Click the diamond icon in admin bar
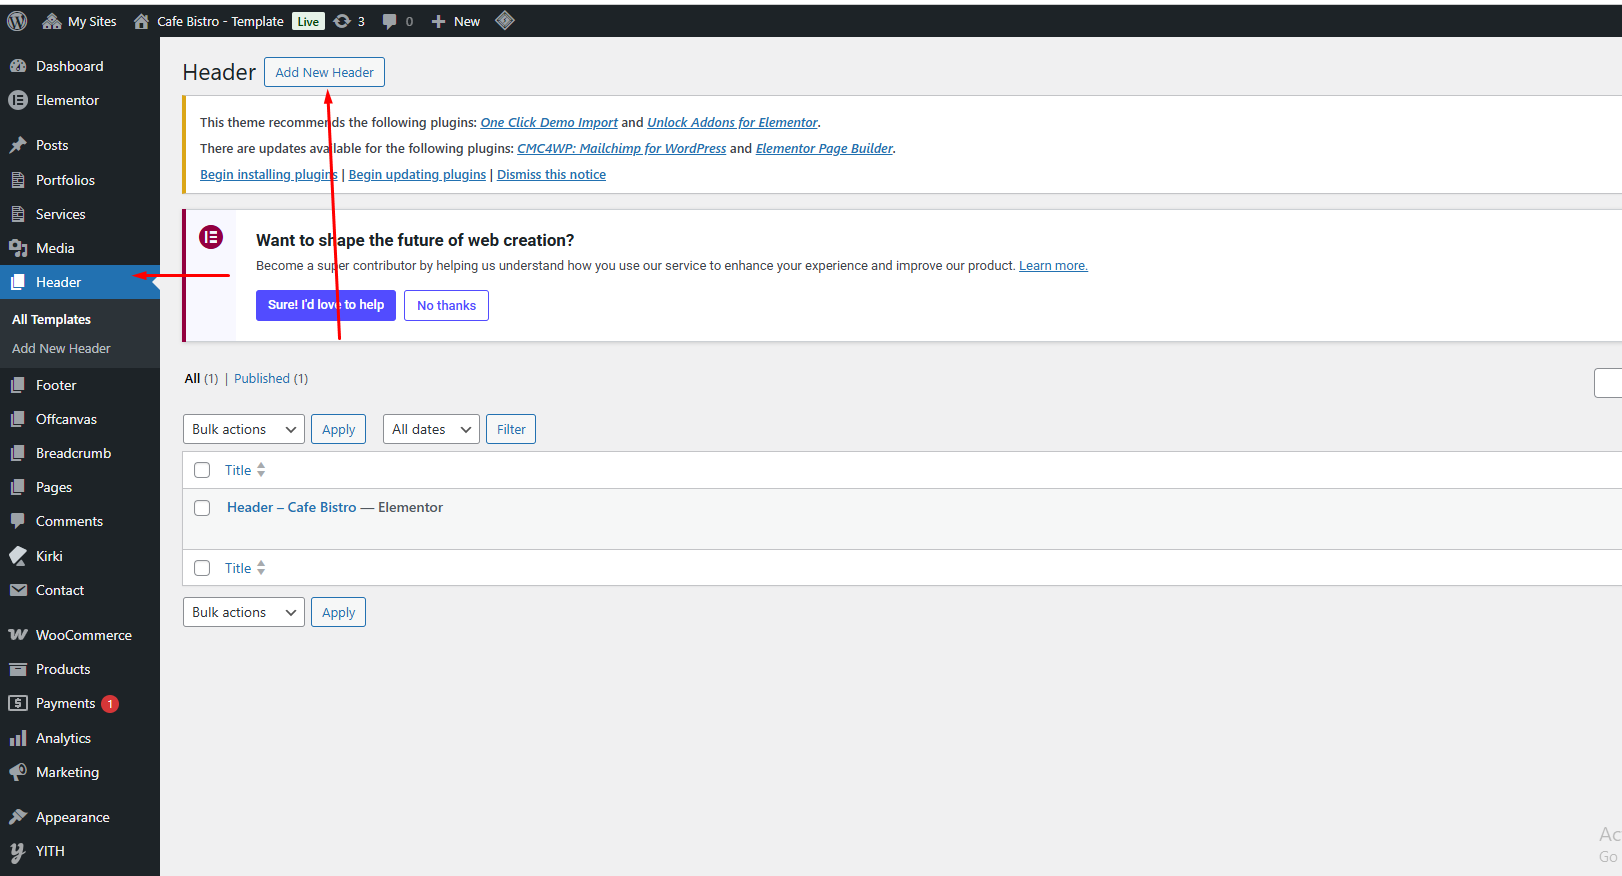 coord(505,20)
